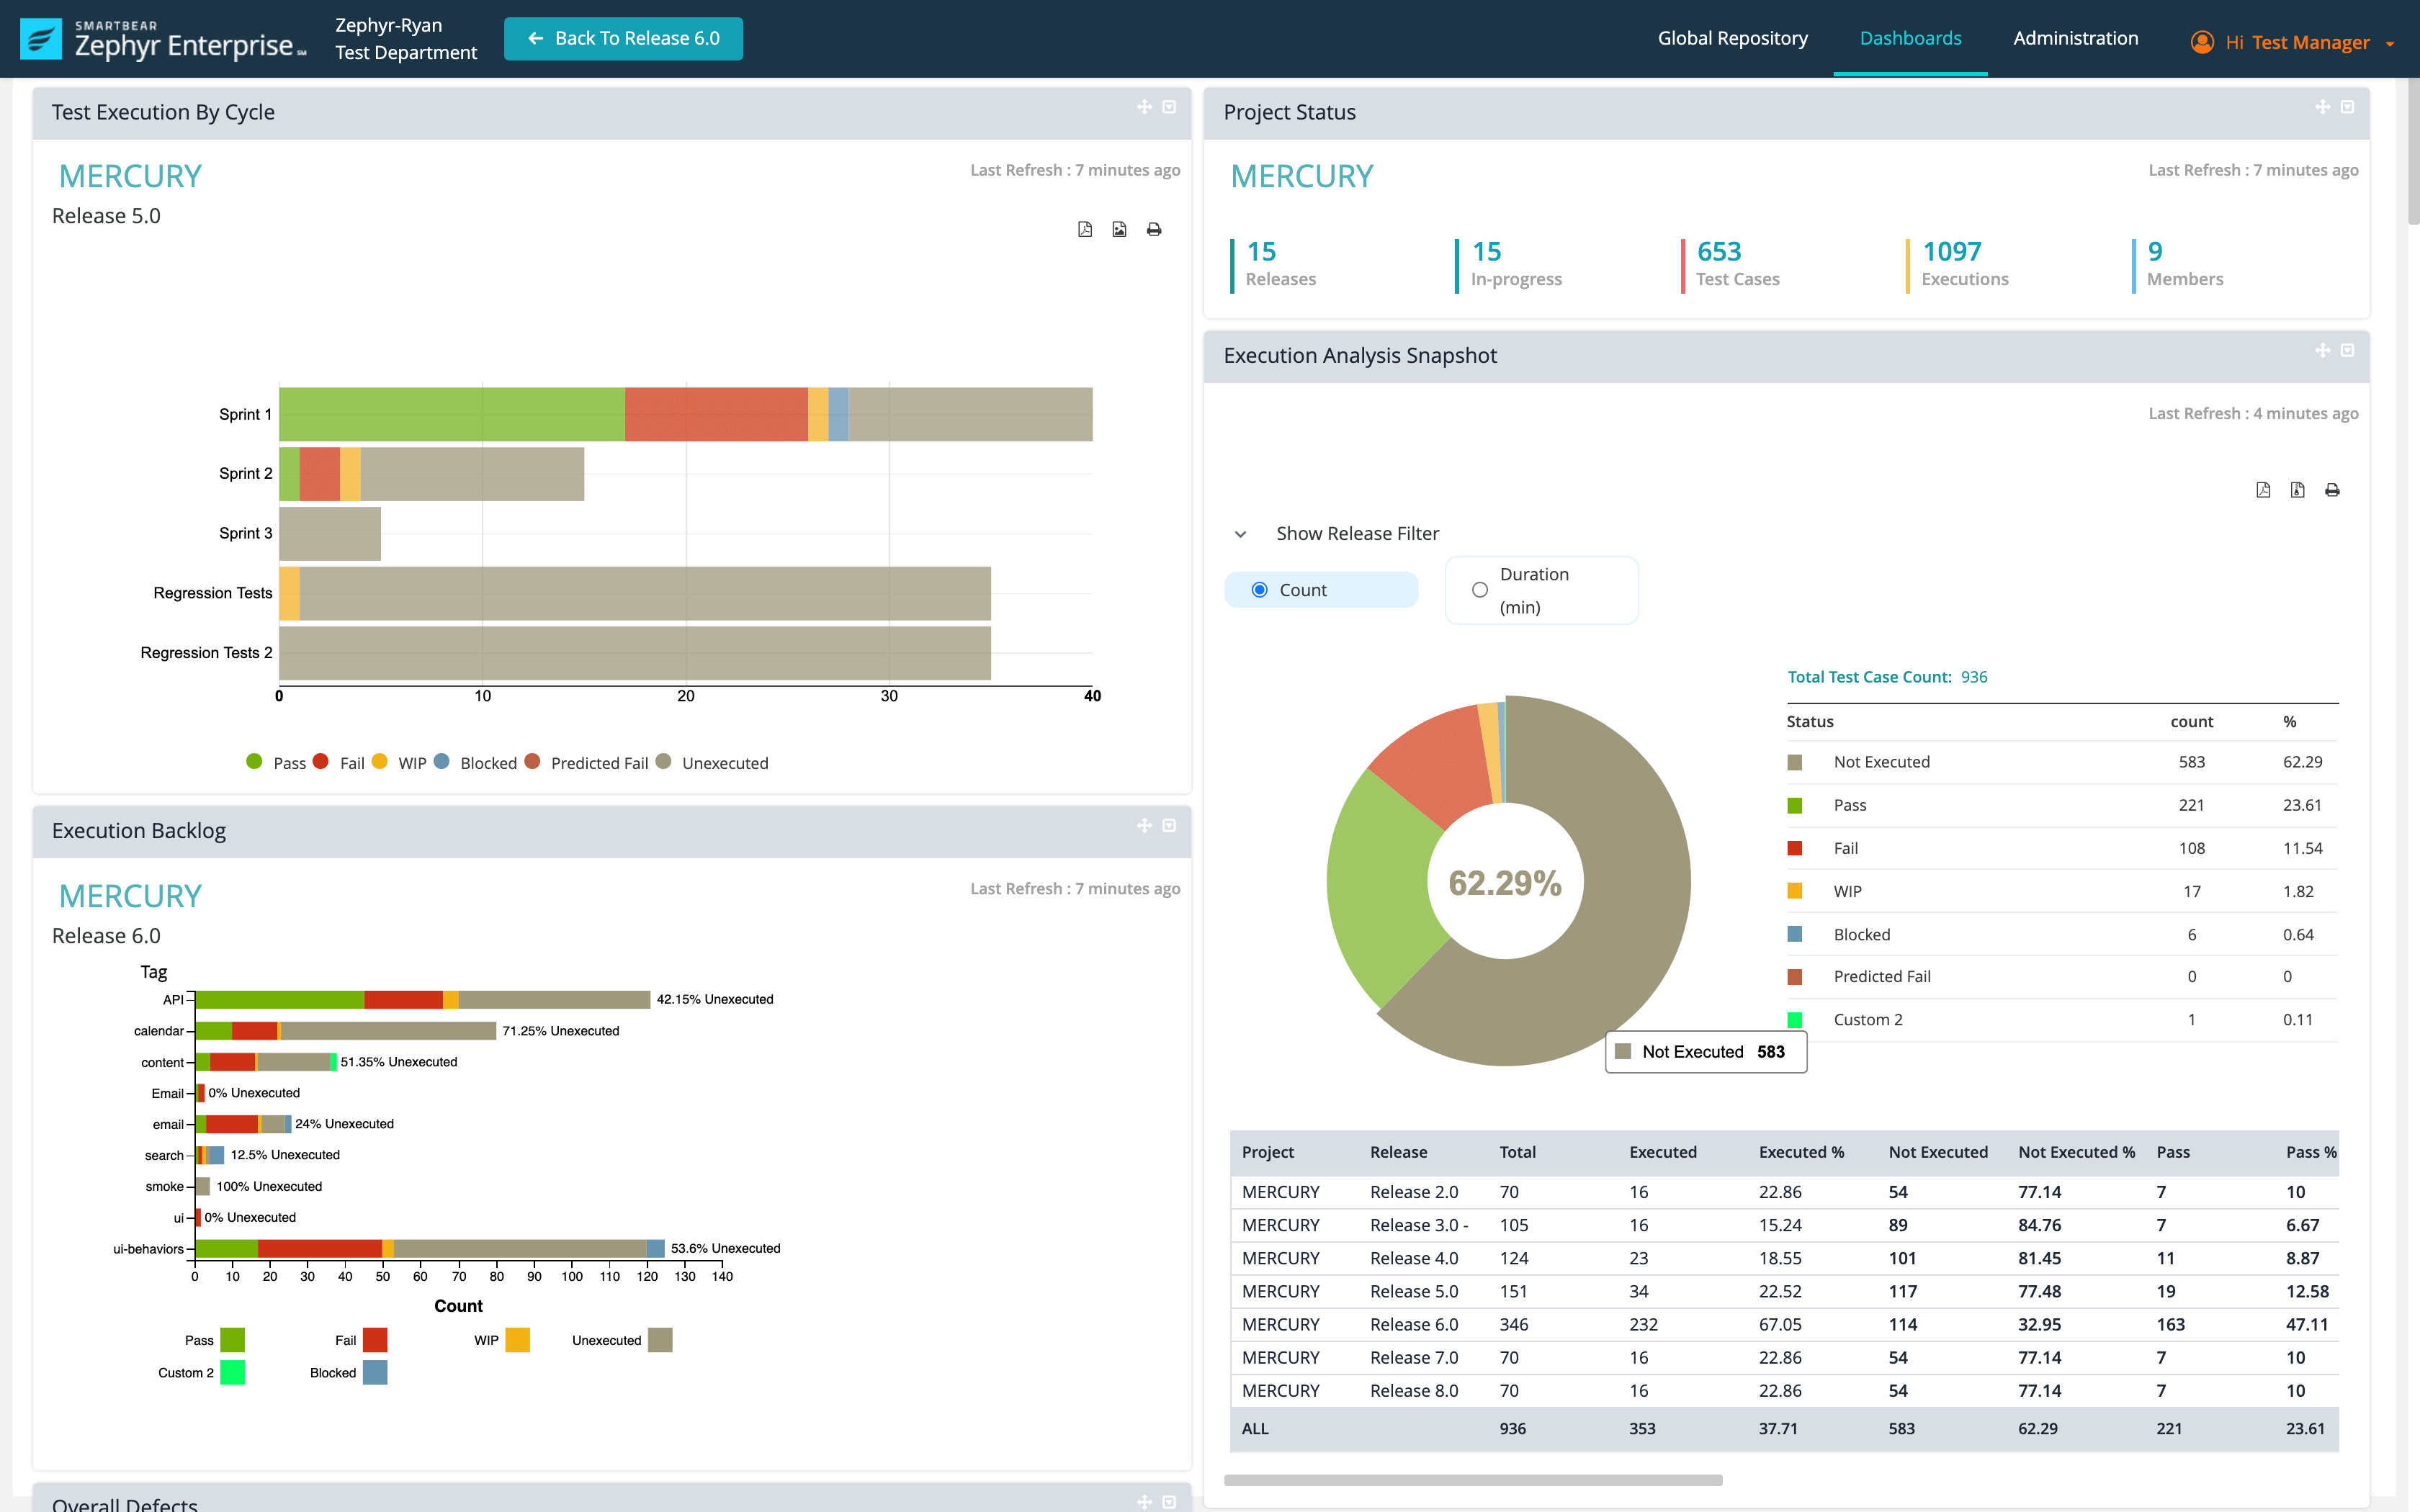Export Execution Analysis Snapshot as PDF
Image resolution: width=2420 pixels, height=1512 pixels.
(2263, 490)
